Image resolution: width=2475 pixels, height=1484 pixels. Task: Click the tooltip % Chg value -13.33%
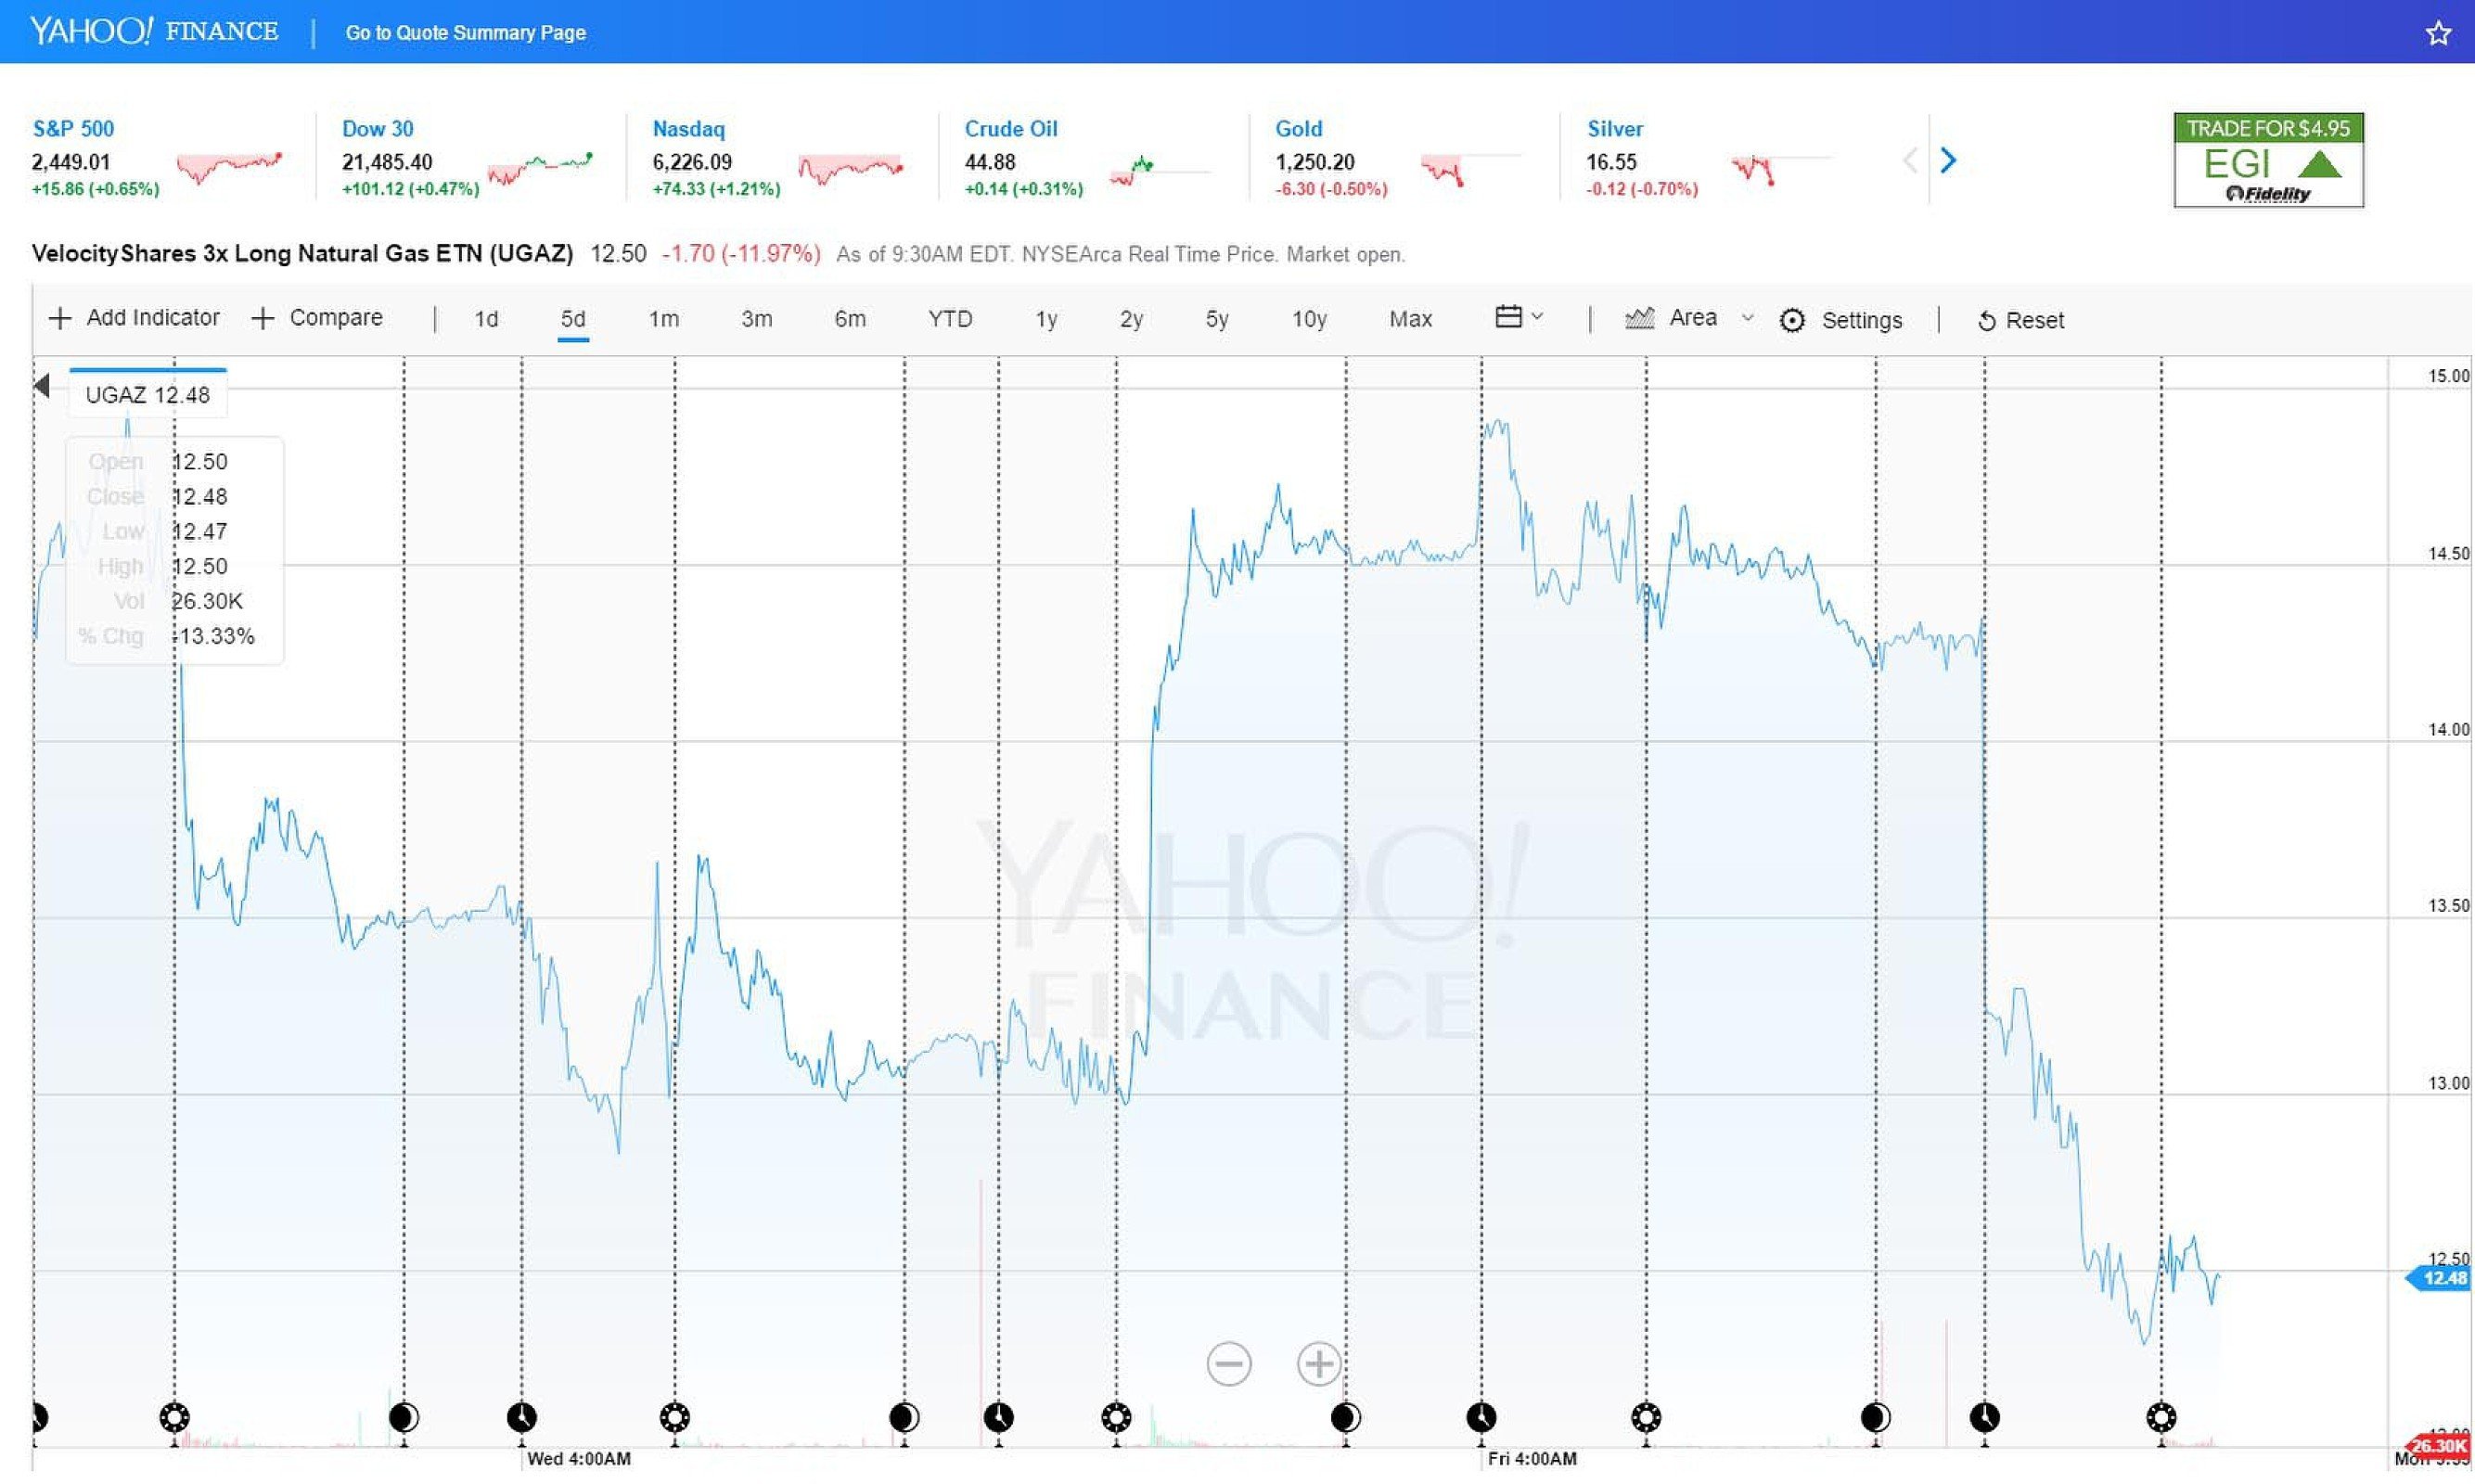tap(213, 636)
